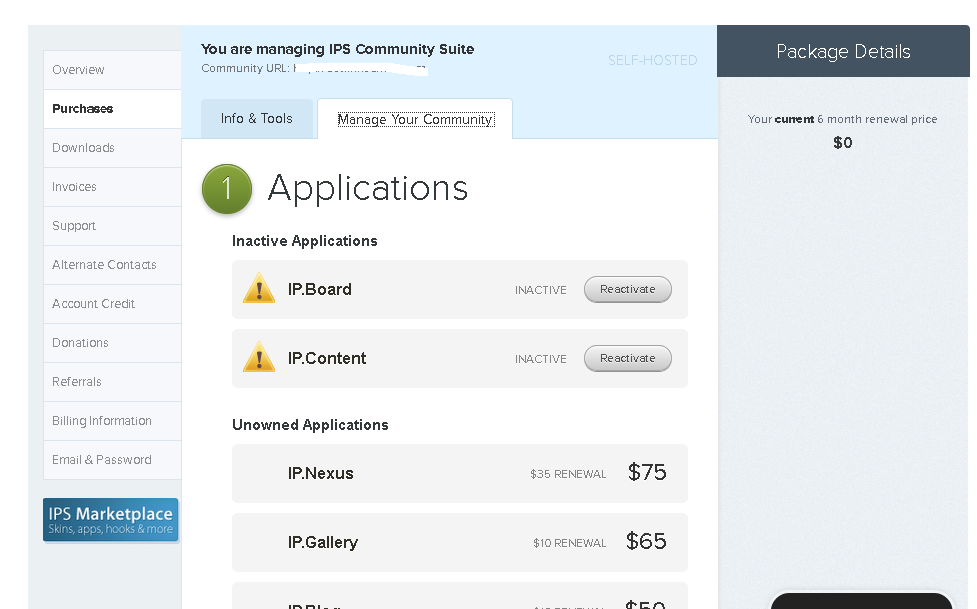Switch to the Info & Tools tab
Screen dimensions: 977x609
coord(257,118)
